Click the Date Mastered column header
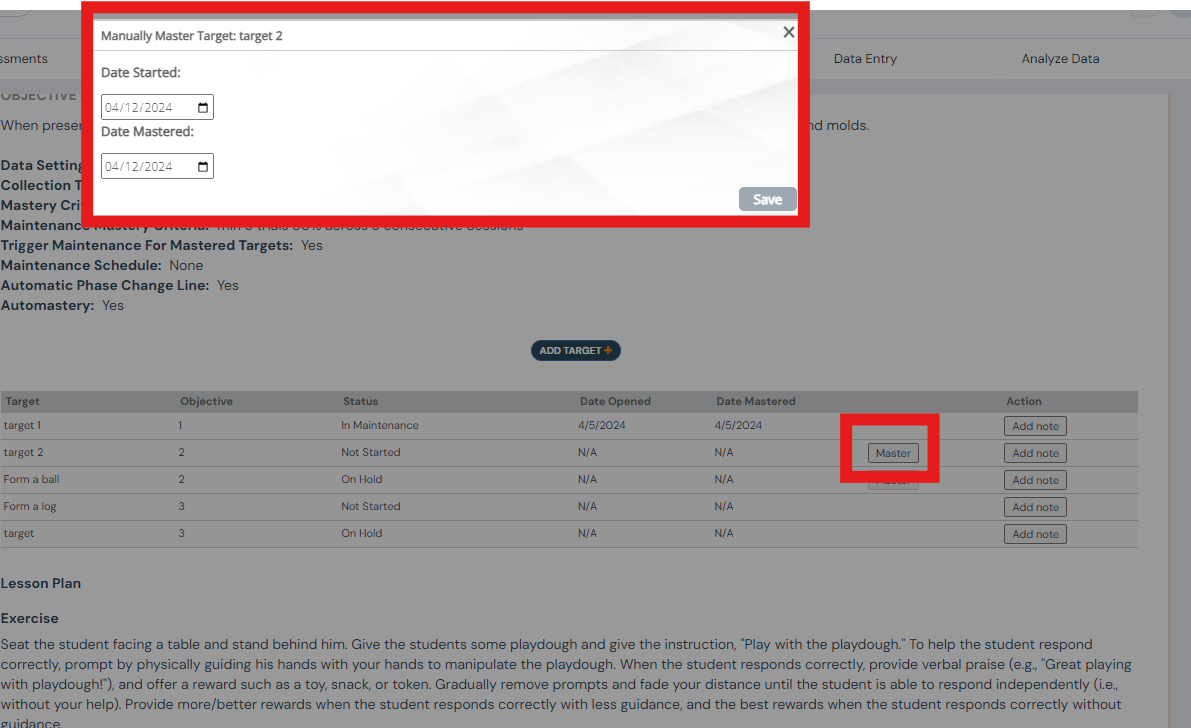Viewport: 1191px width, 728px height. [755, 401]
